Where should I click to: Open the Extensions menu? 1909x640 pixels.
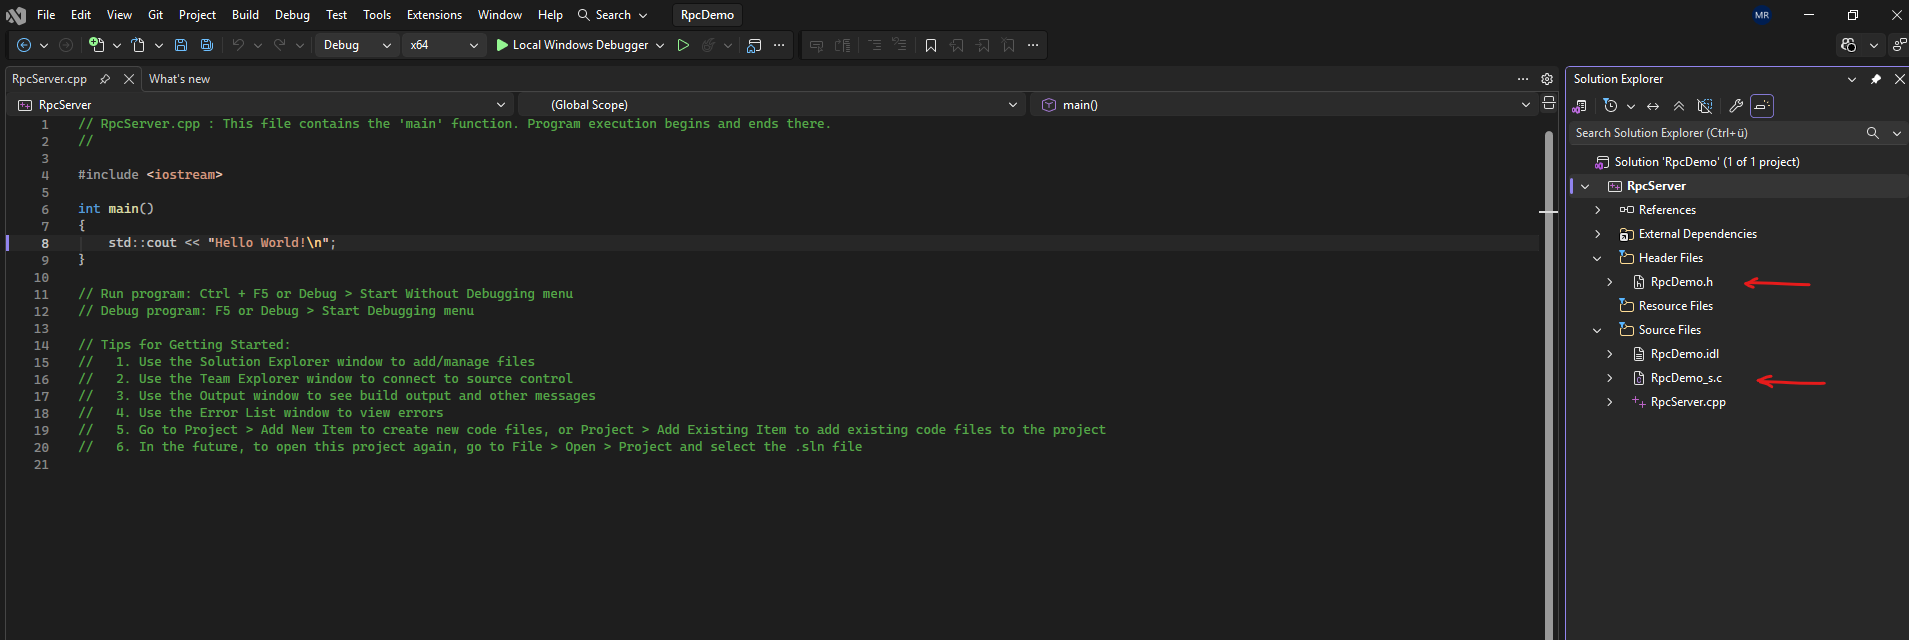click(x=434, y=15)
